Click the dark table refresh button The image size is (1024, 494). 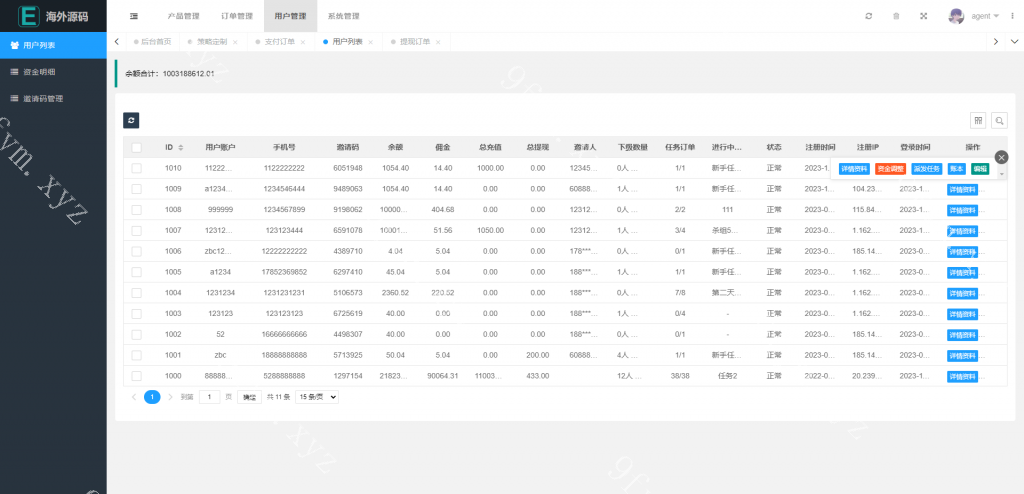tap(131, 120)
